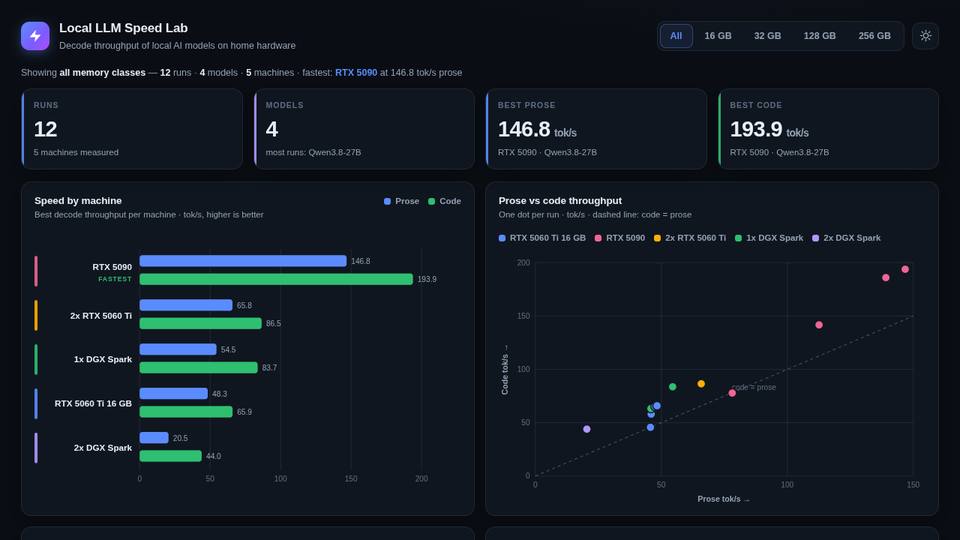The image size is (960, 540).
Task: Click the lightning bolt app logo
Action: [35, 36]
